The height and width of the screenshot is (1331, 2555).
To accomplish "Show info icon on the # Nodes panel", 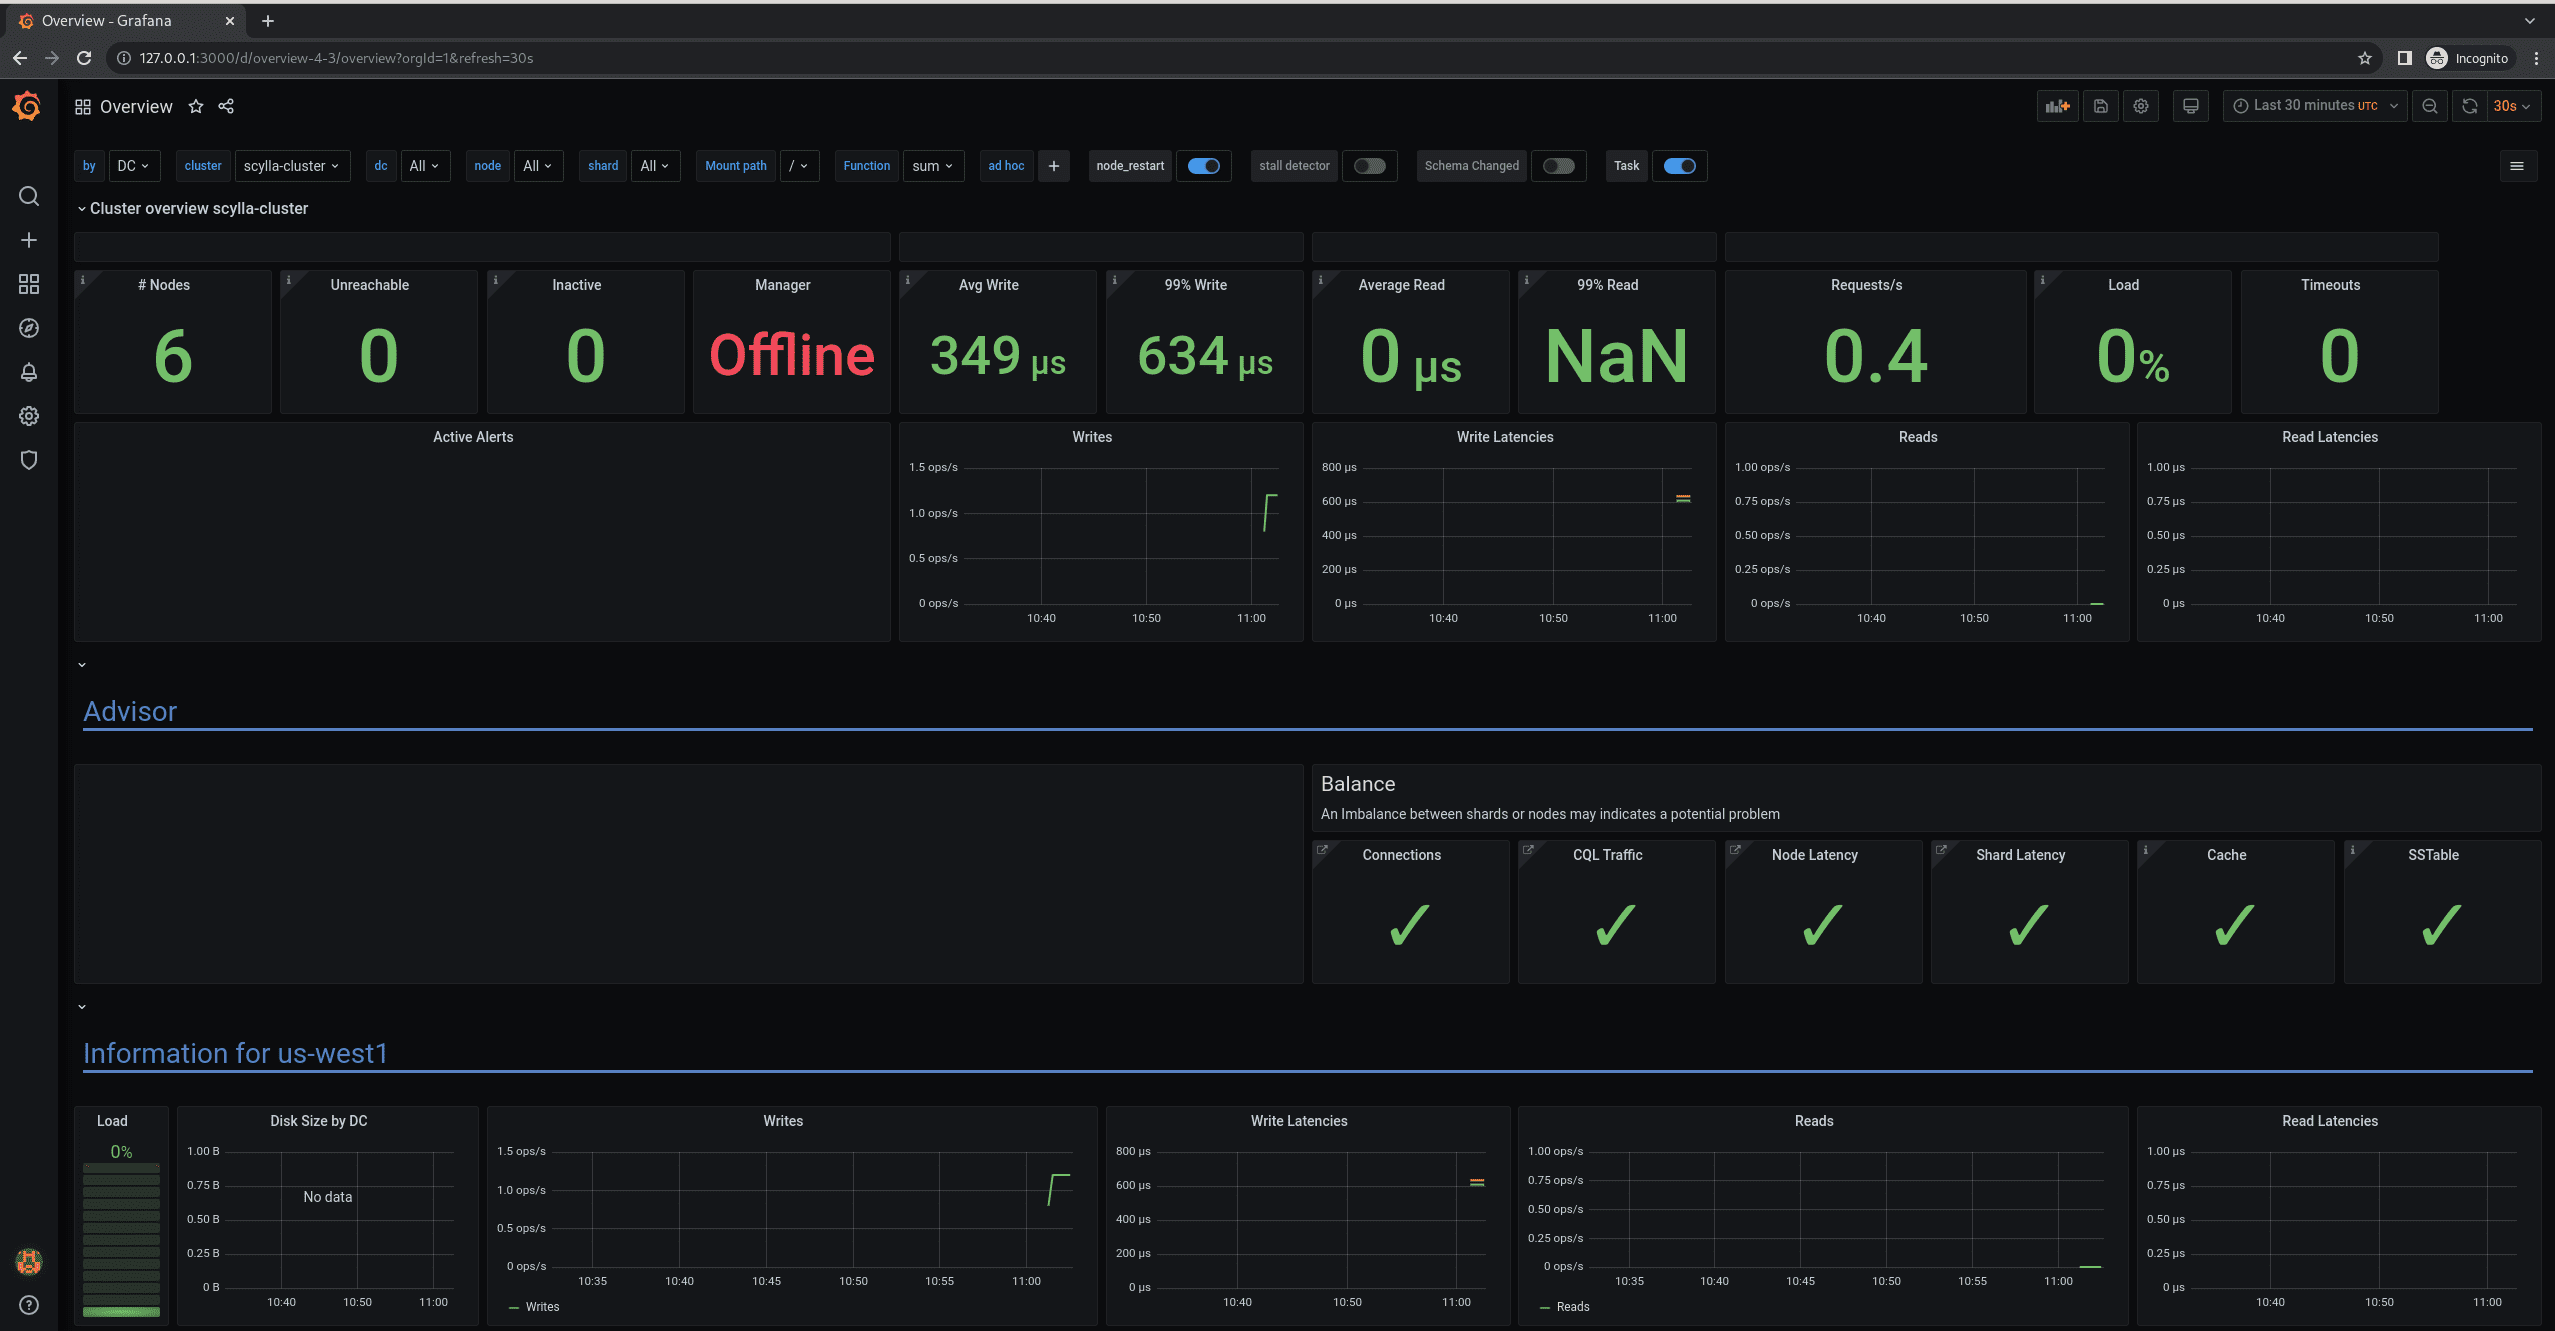I will [83, 280].
